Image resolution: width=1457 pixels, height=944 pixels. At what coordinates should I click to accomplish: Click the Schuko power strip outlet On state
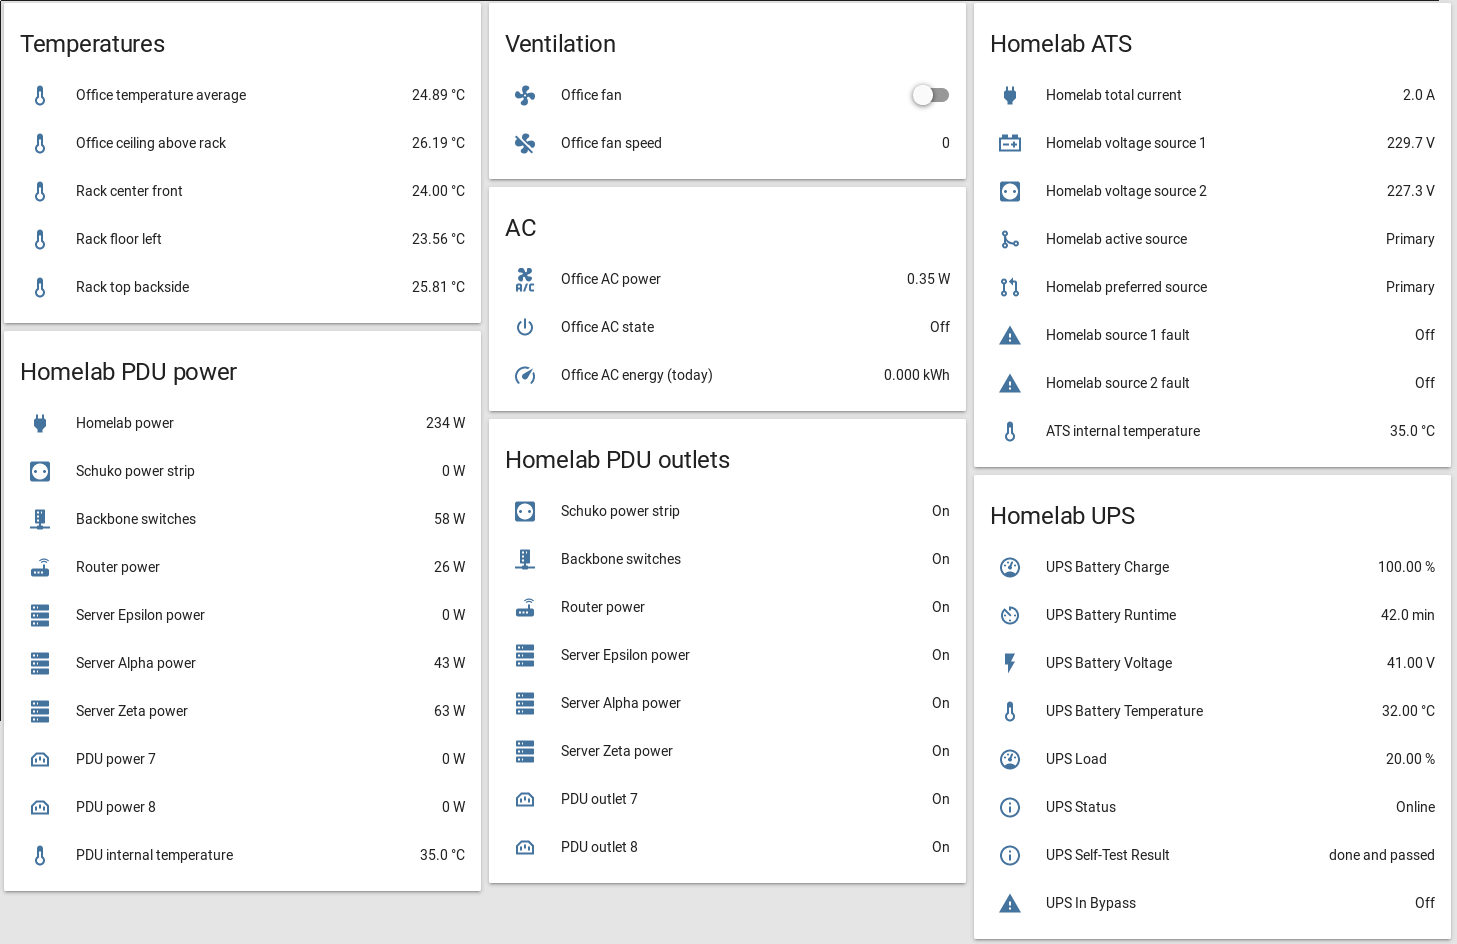pyautogui.click(x=940, y=511)
